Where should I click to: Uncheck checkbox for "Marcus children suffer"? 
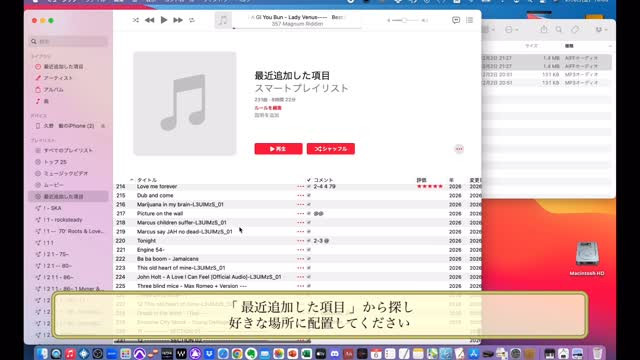tap(309, 222)
